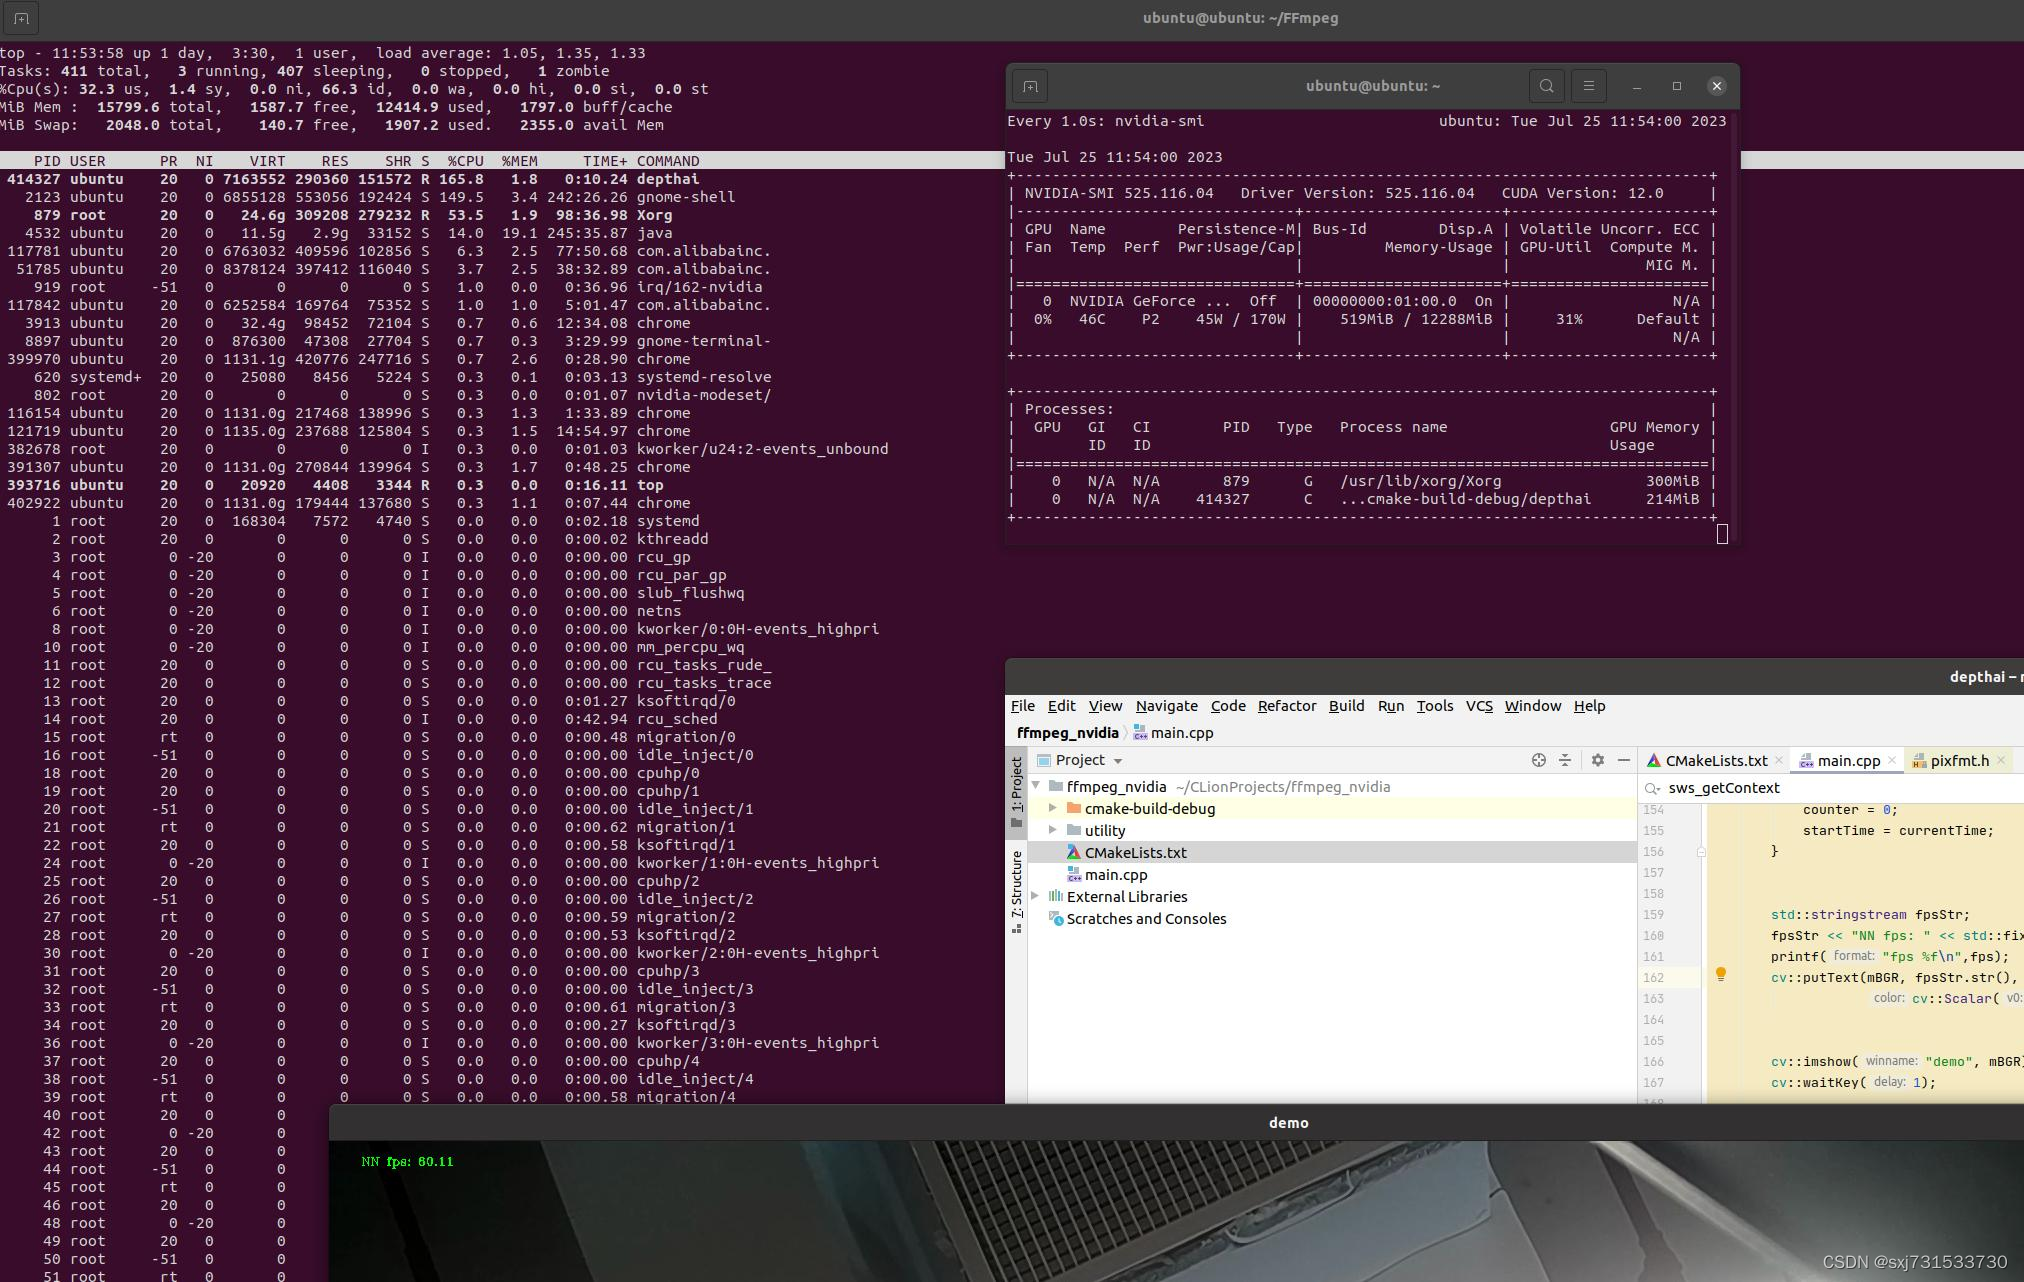Viewport: 2024px width, 1282px height.
Task: Close the main.cpp editor tab
Action: [1891, 761]
